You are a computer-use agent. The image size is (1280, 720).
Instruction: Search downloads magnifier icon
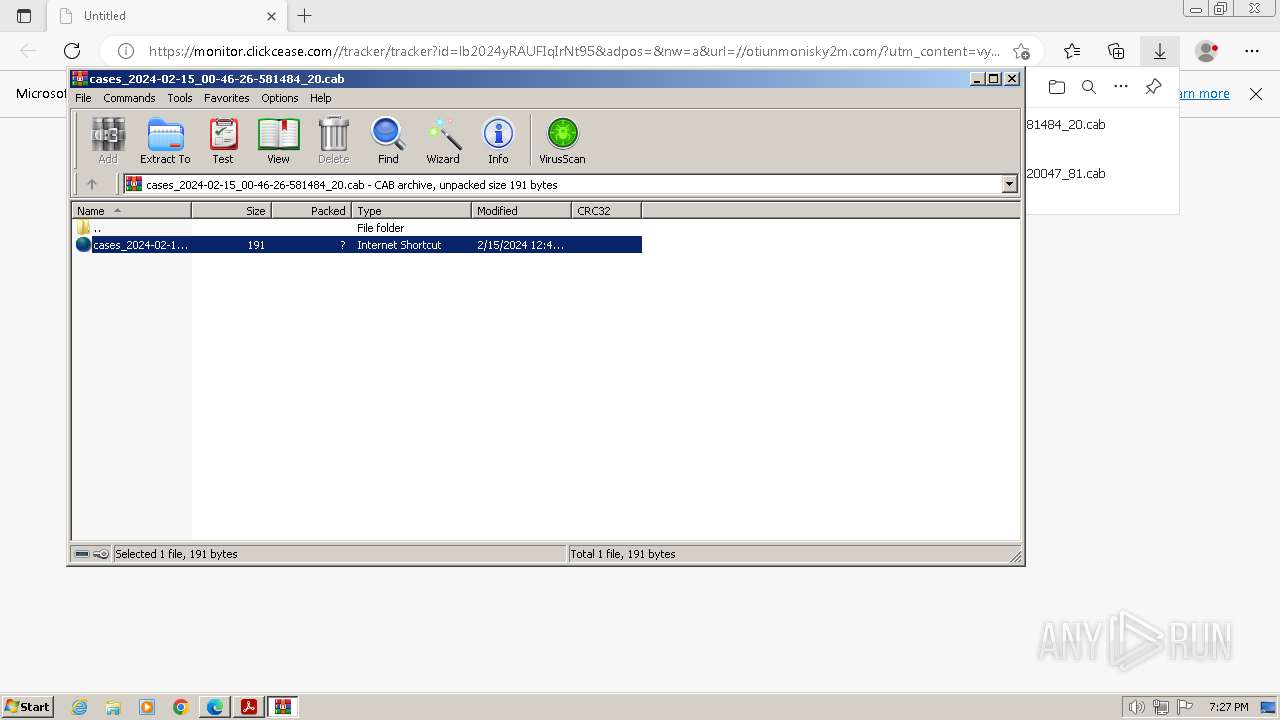coord(1089,87)
